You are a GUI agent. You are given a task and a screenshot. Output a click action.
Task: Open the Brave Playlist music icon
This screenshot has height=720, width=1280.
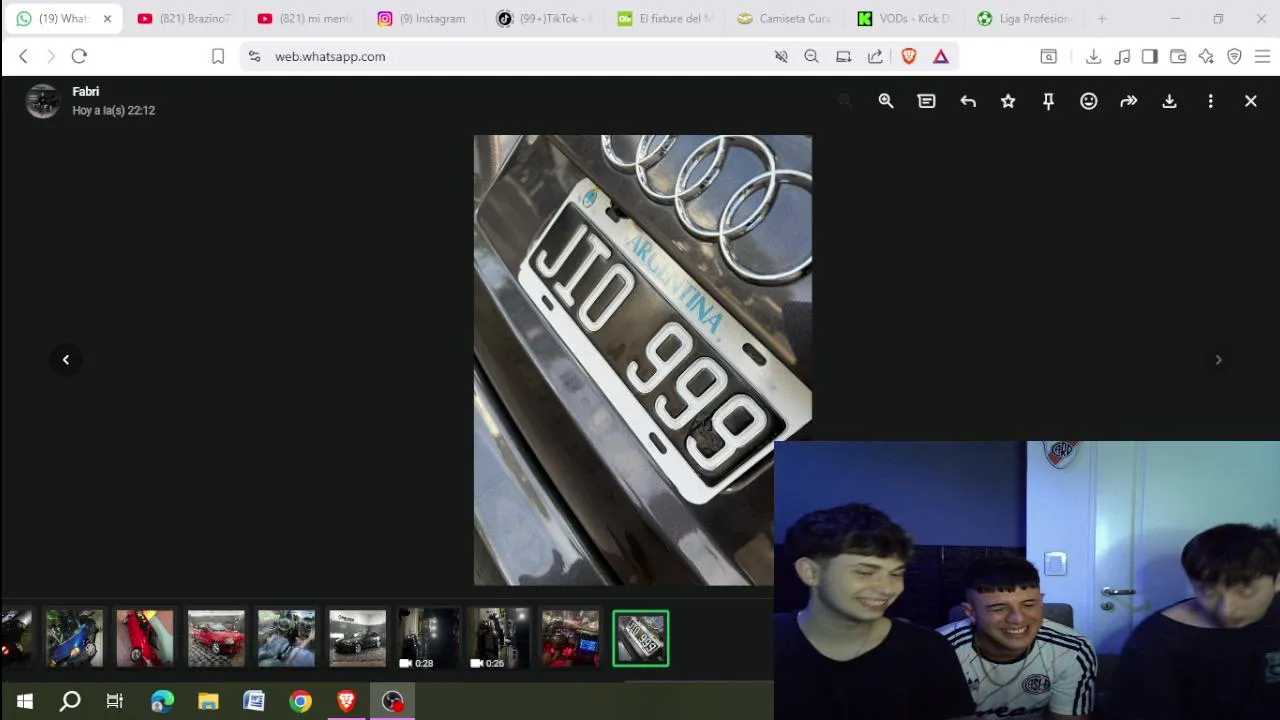[x=1122, y=57]
